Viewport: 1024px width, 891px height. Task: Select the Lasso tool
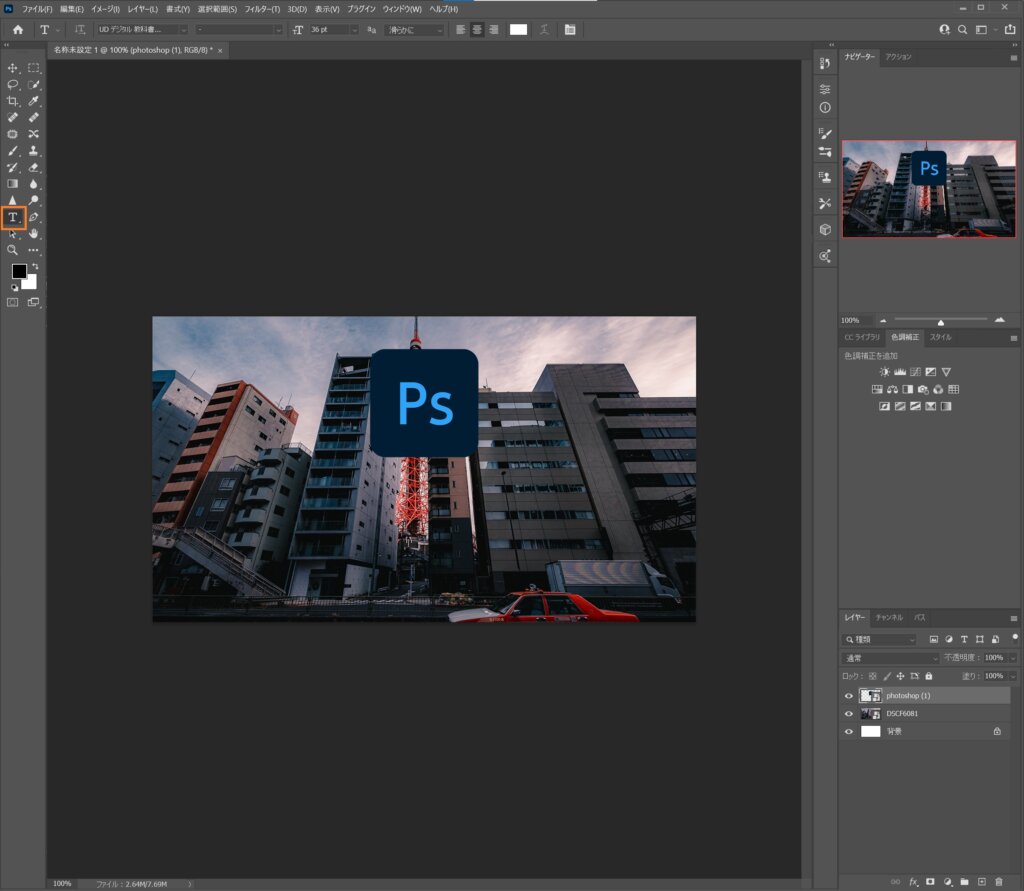(12, 84)
